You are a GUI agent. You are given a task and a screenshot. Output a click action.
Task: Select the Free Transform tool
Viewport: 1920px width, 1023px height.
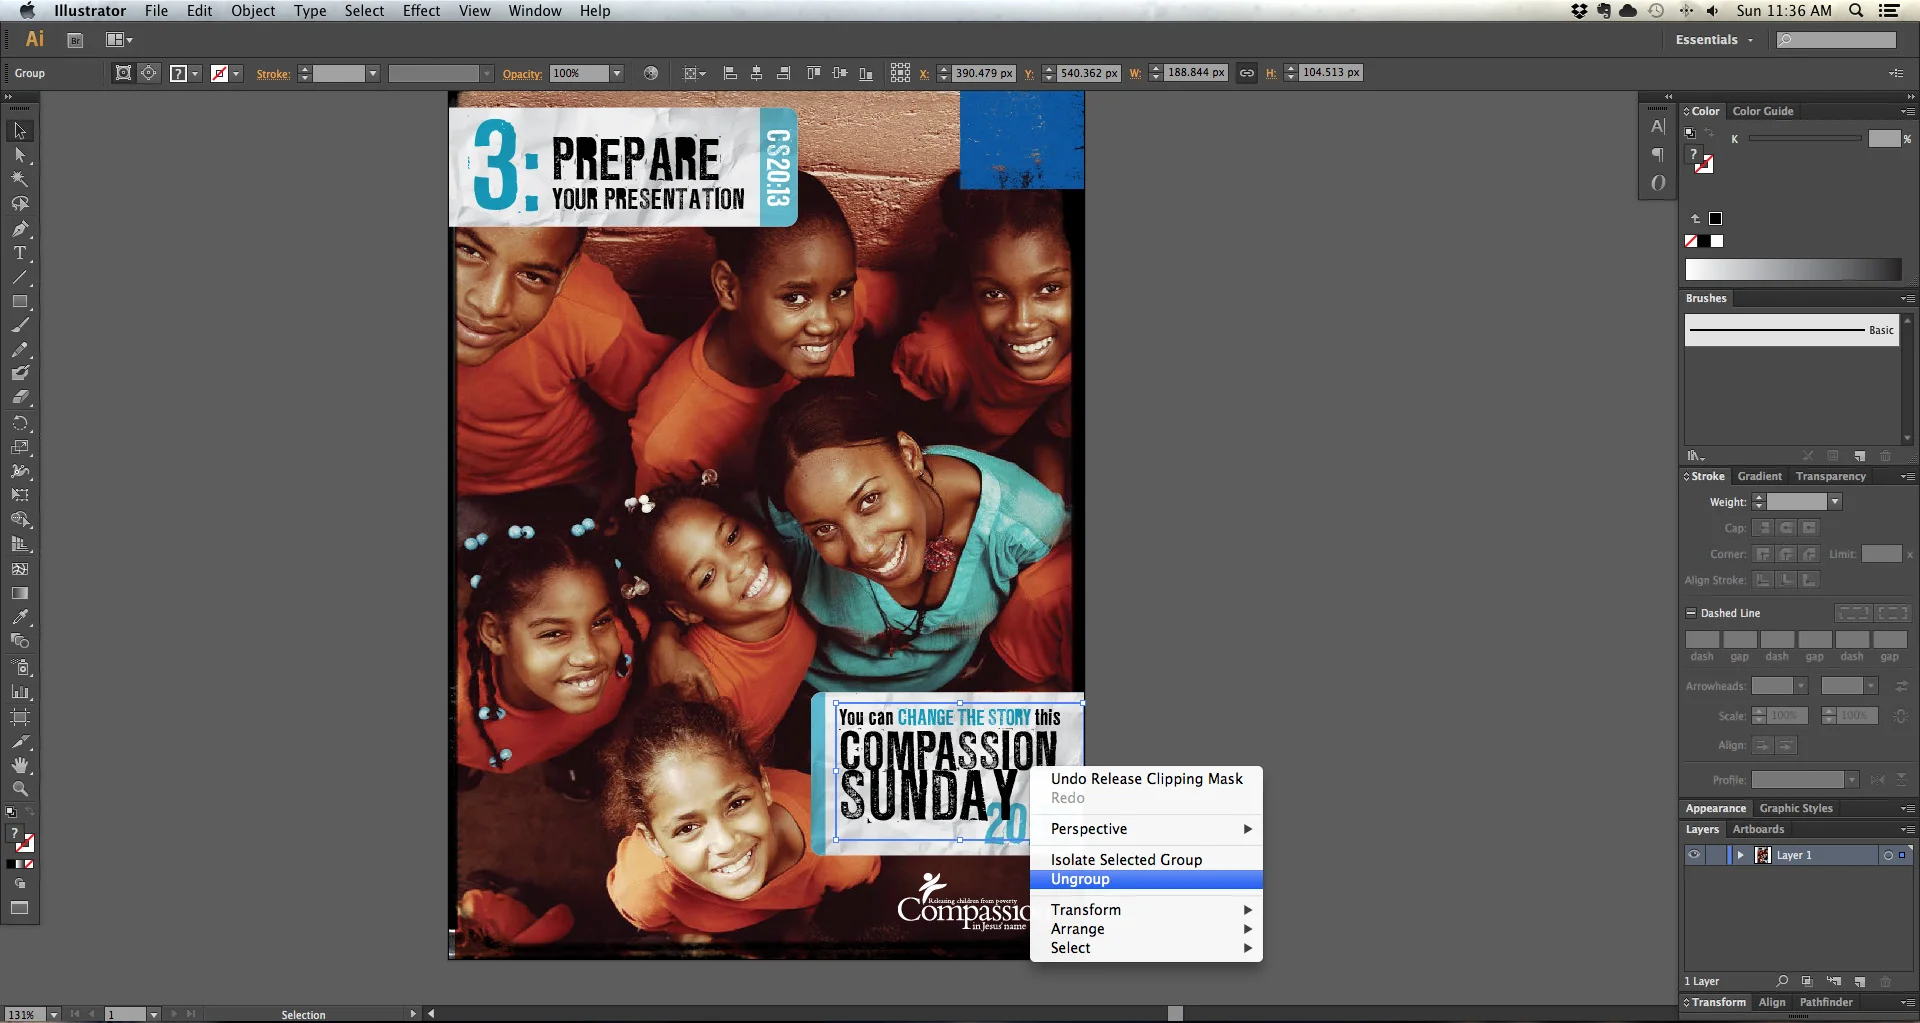tap(20, 495)
